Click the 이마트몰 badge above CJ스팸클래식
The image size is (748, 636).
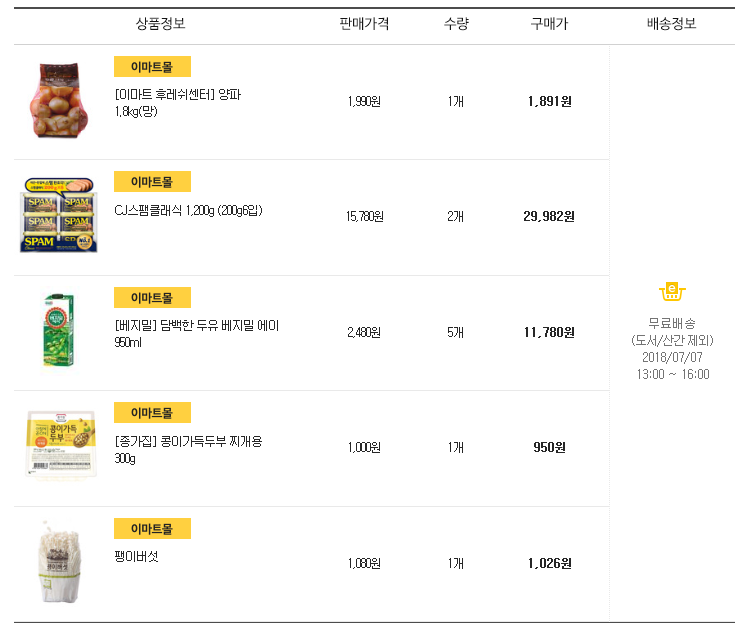pos(152,182)
